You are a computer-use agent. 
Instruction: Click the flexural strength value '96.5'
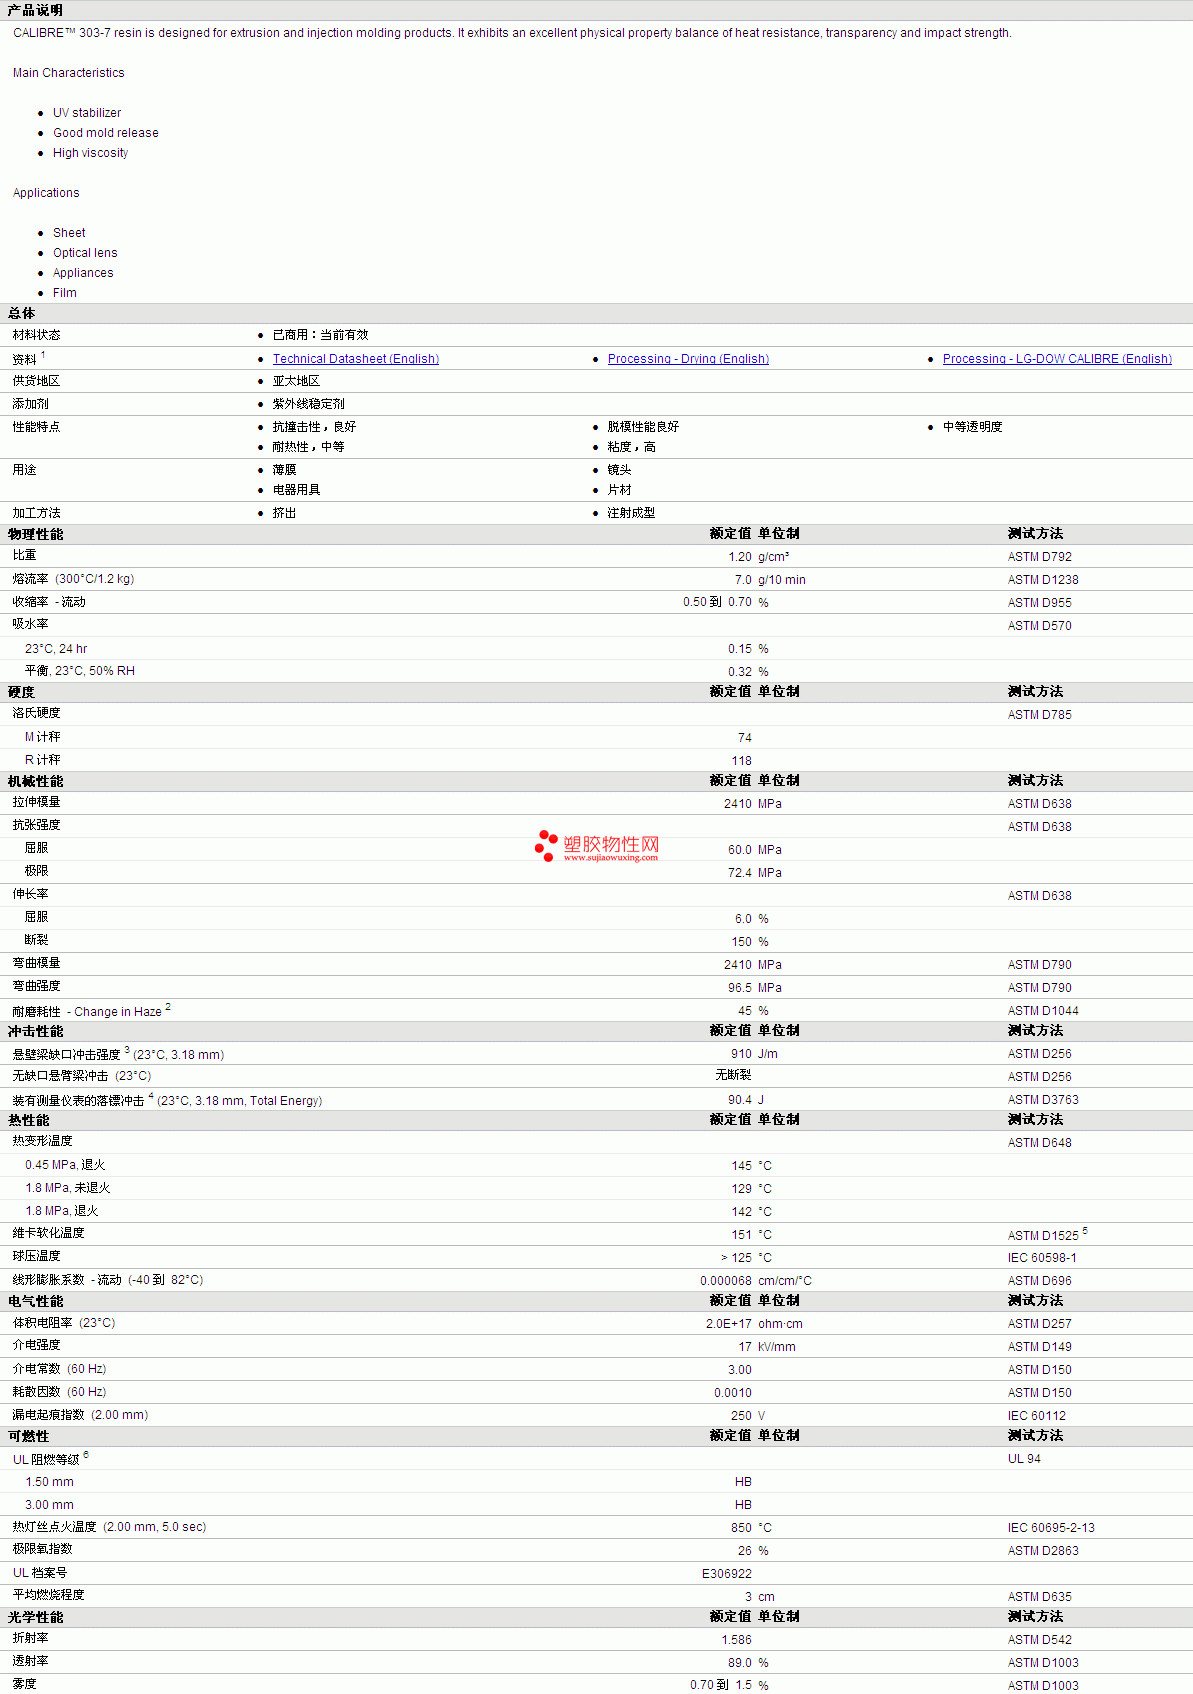pos(740,988)
